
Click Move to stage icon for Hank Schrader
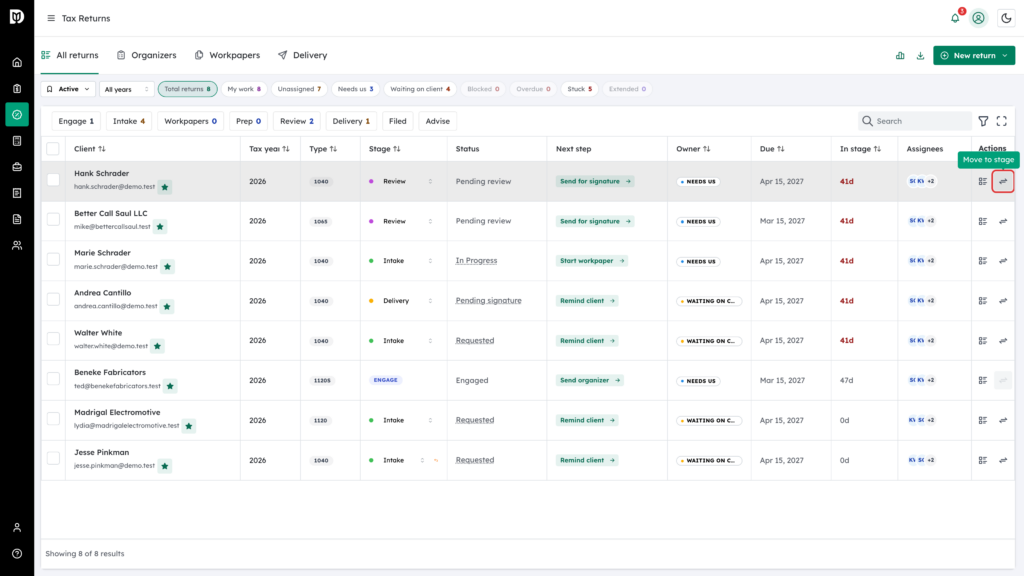(x=1003, y=182)
